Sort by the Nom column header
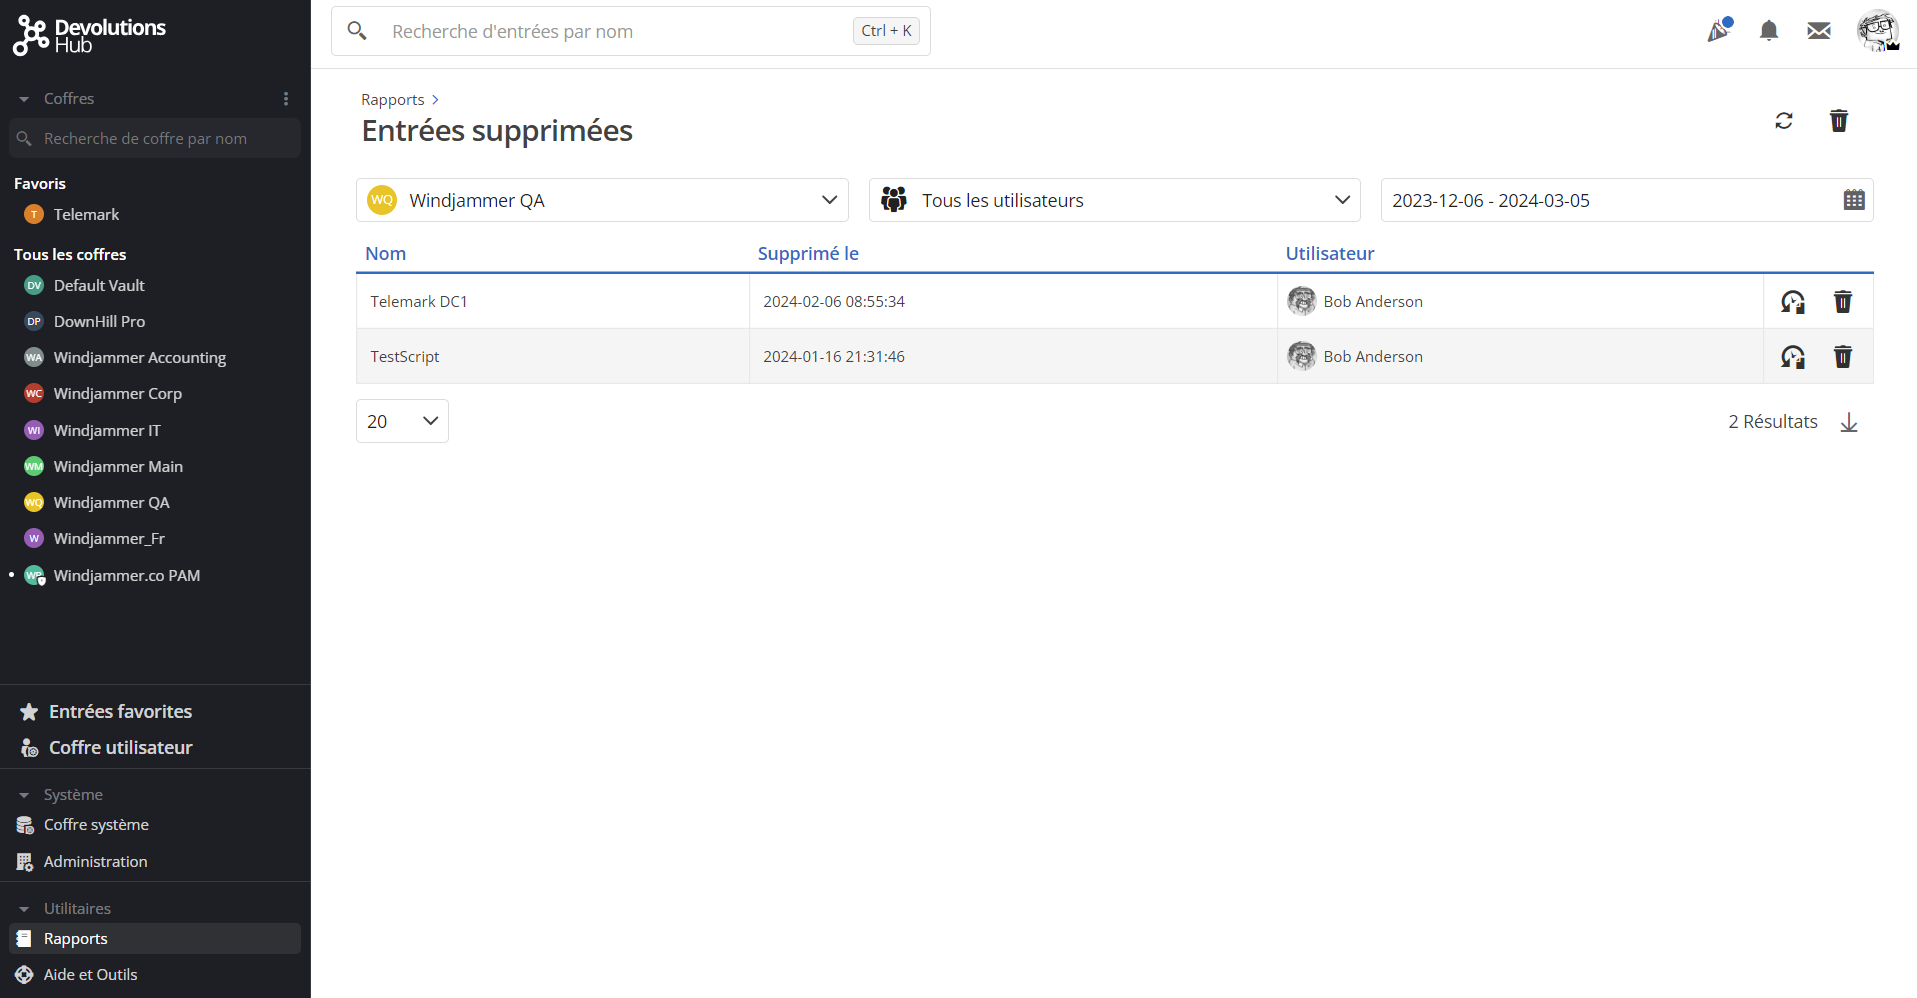 pyautogui.click(x=385, y=253)
